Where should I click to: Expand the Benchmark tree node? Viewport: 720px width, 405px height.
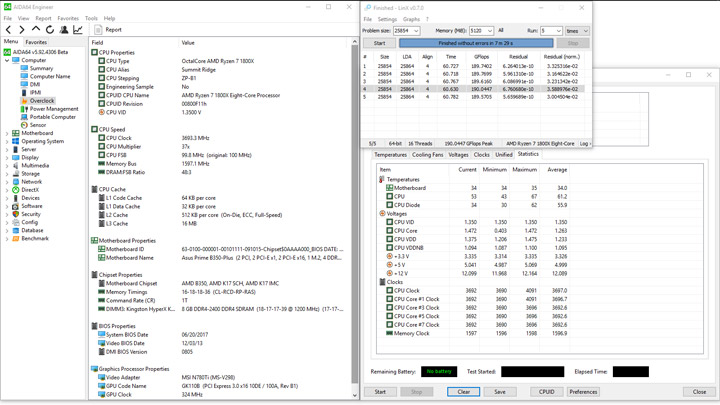click(x=7, y=239)
